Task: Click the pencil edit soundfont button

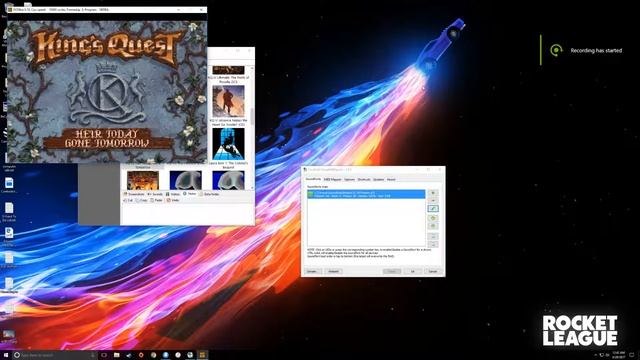Action: 433,209
